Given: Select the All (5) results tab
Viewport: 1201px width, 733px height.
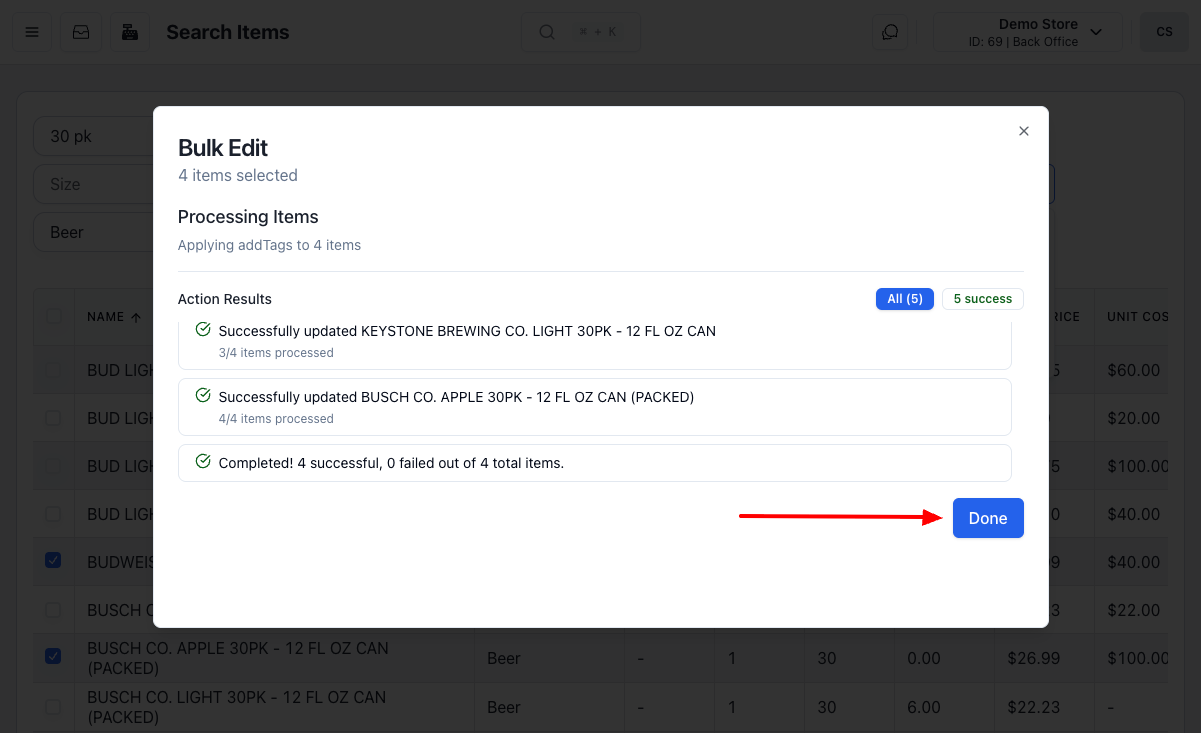Looking at the screenshot, I should (x=905, y=299).
